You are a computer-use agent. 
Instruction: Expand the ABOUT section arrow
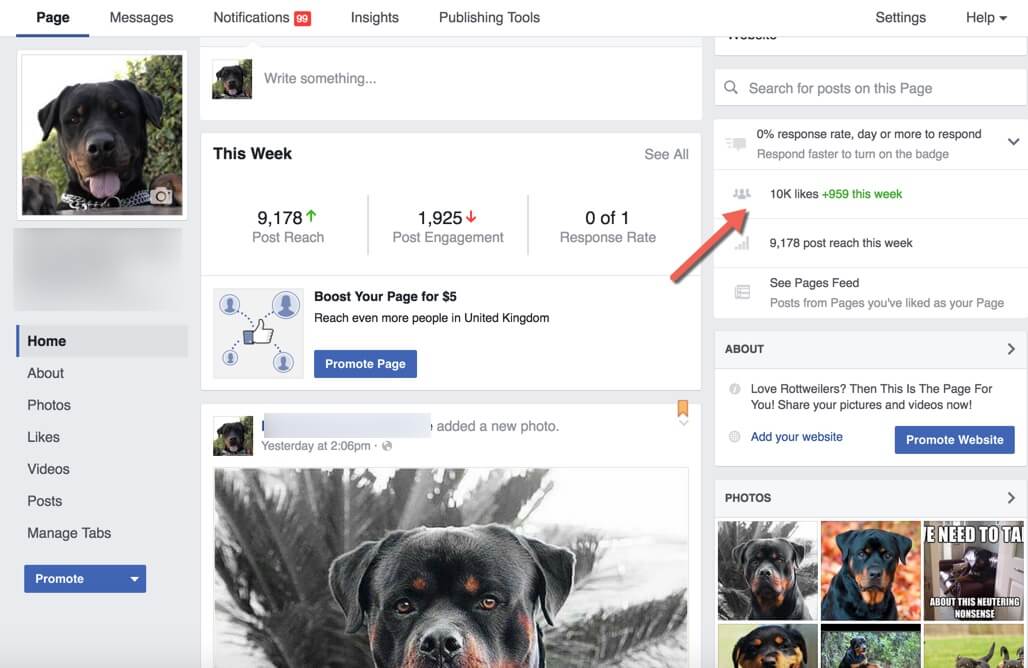1011,349
